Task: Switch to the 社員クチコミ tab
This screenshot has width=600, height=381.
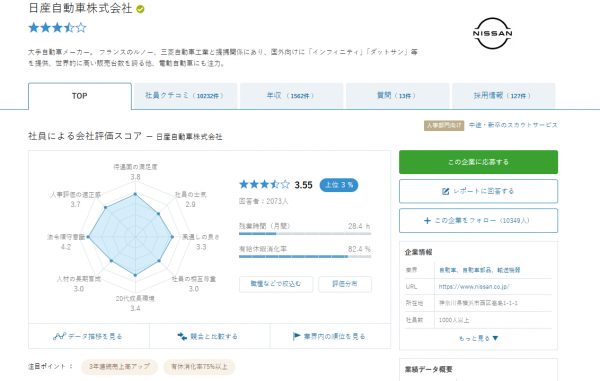Action: tap(185, 96)
